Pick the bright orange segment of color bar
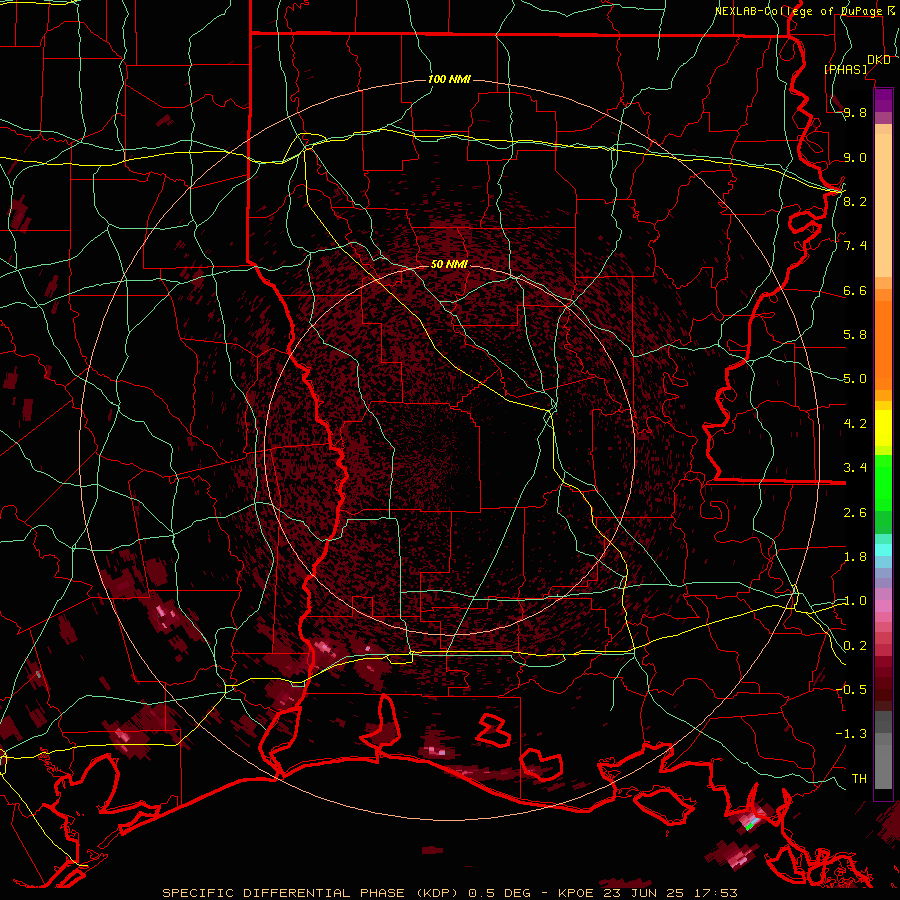Screen dimensions: 900x900 [x=883, y=346]
